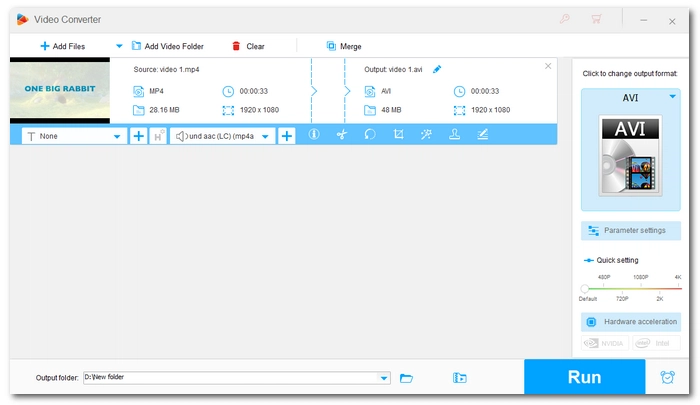Select Merge in the top toolbar
700x405 pixels.
point(343,46)
